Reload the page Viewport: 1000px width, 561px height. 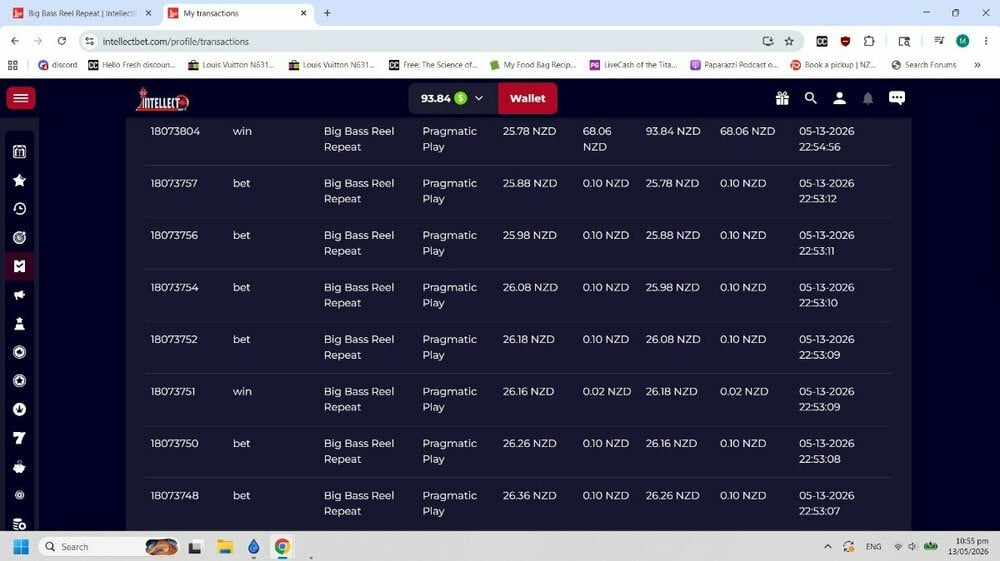pos(62,41)
